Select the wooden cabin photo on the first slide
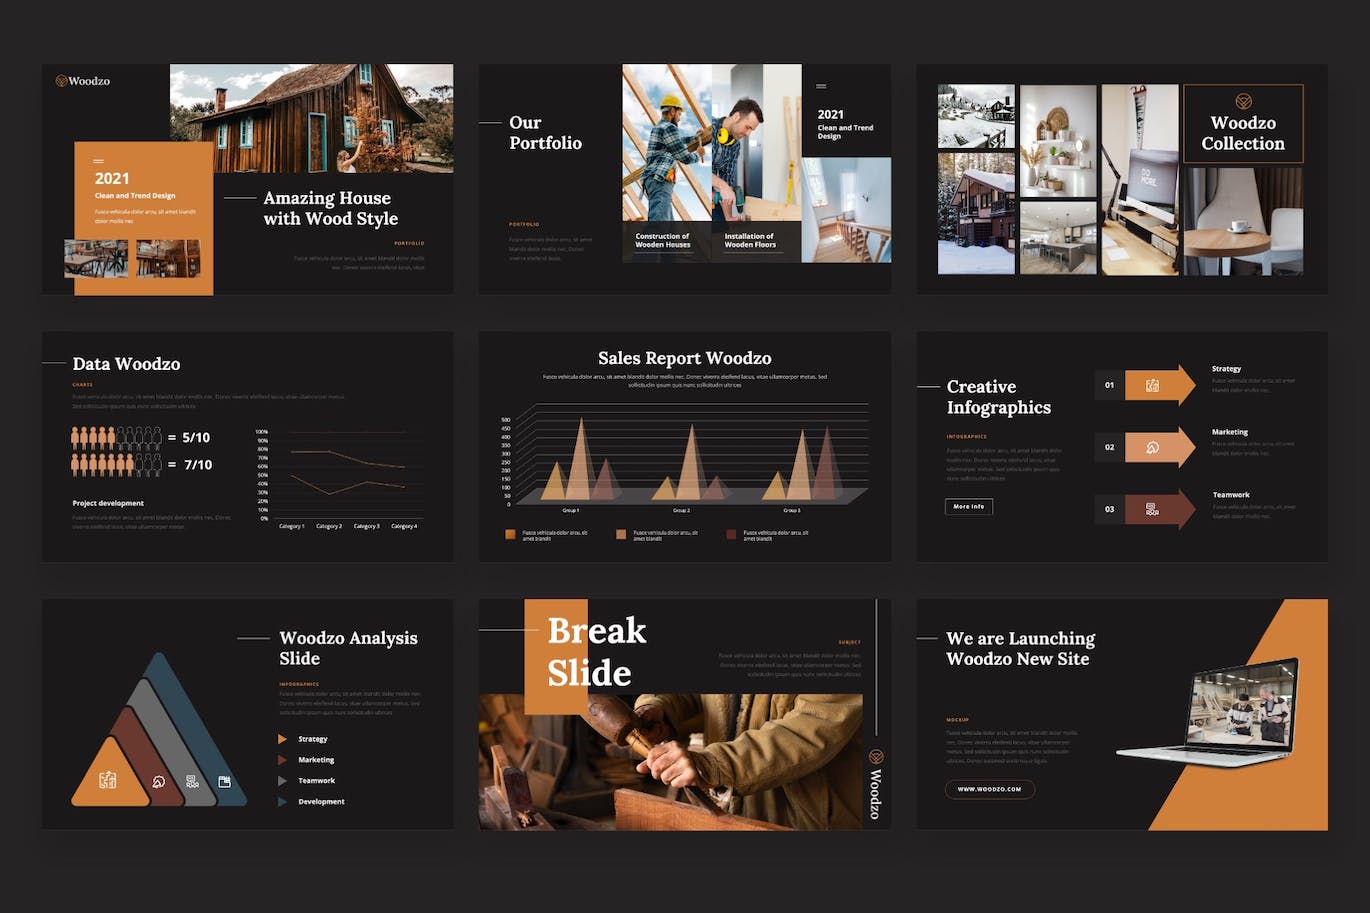The width and height of the screenshot is (1370, 913). (x=311, y=118)
